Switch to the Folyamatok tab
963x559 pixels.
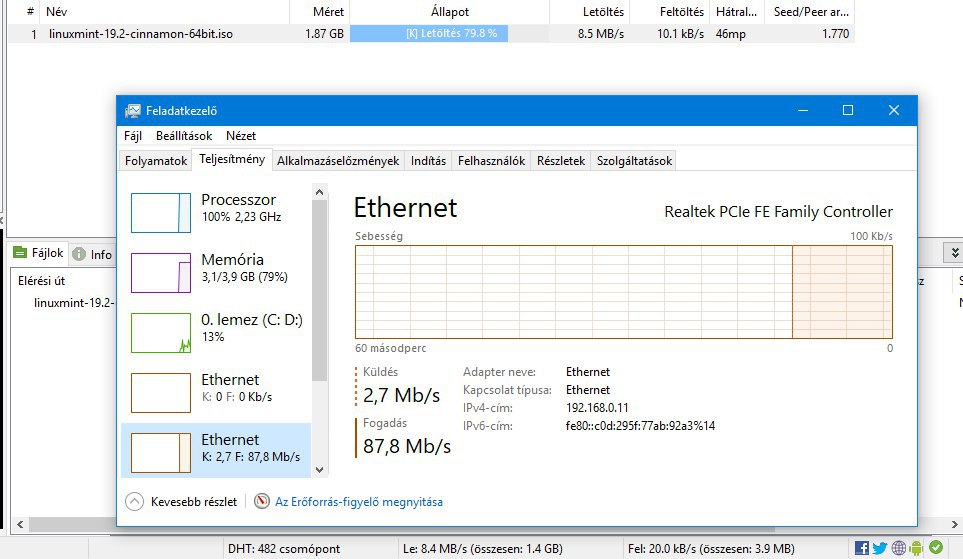coord(155,161)
